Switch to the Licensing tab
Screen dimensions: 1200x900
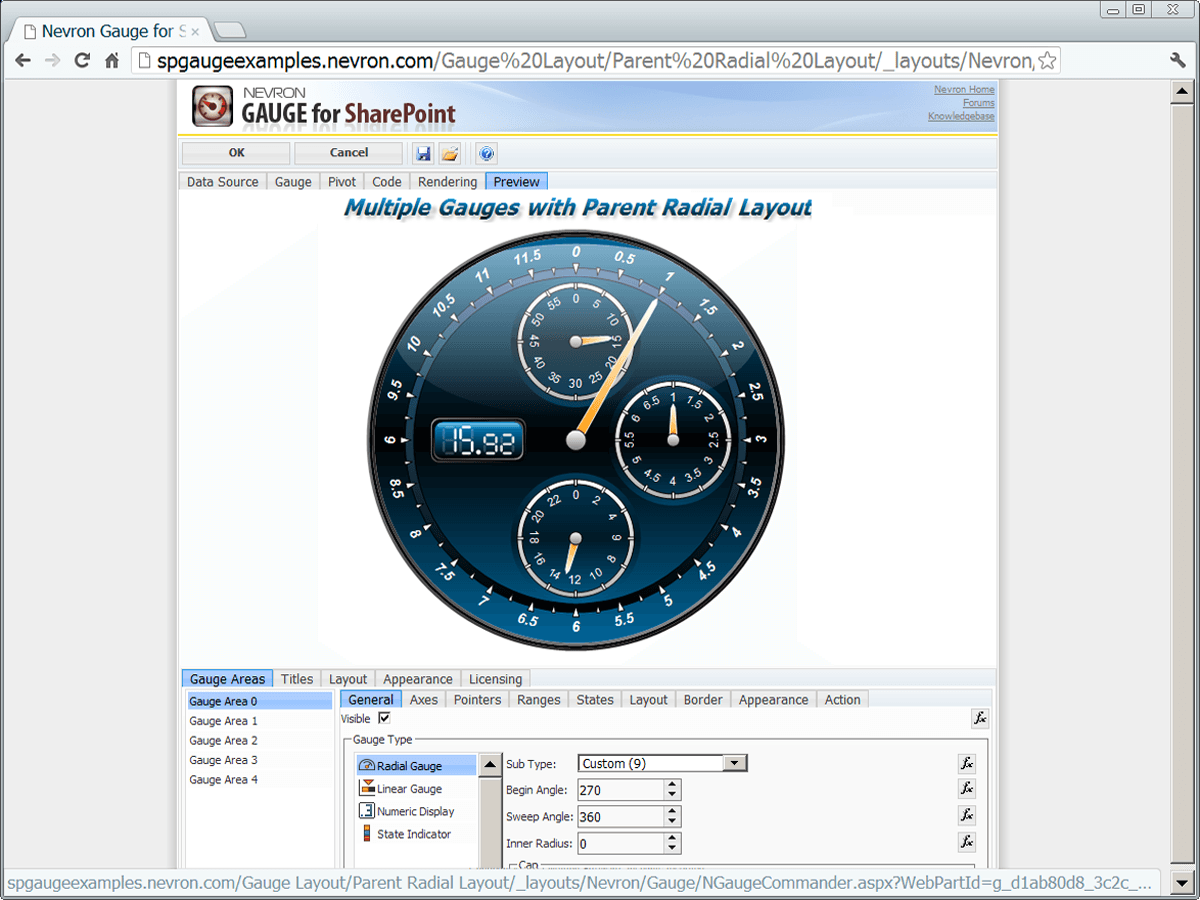pyautogui.click(x=496, y=679)
